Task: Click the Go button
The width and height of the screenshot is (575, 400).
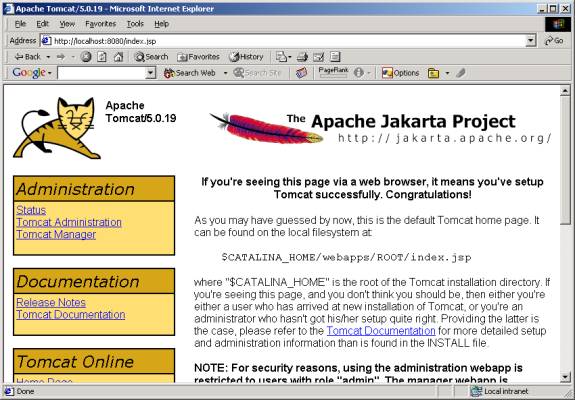Action: tap(554, 41)
